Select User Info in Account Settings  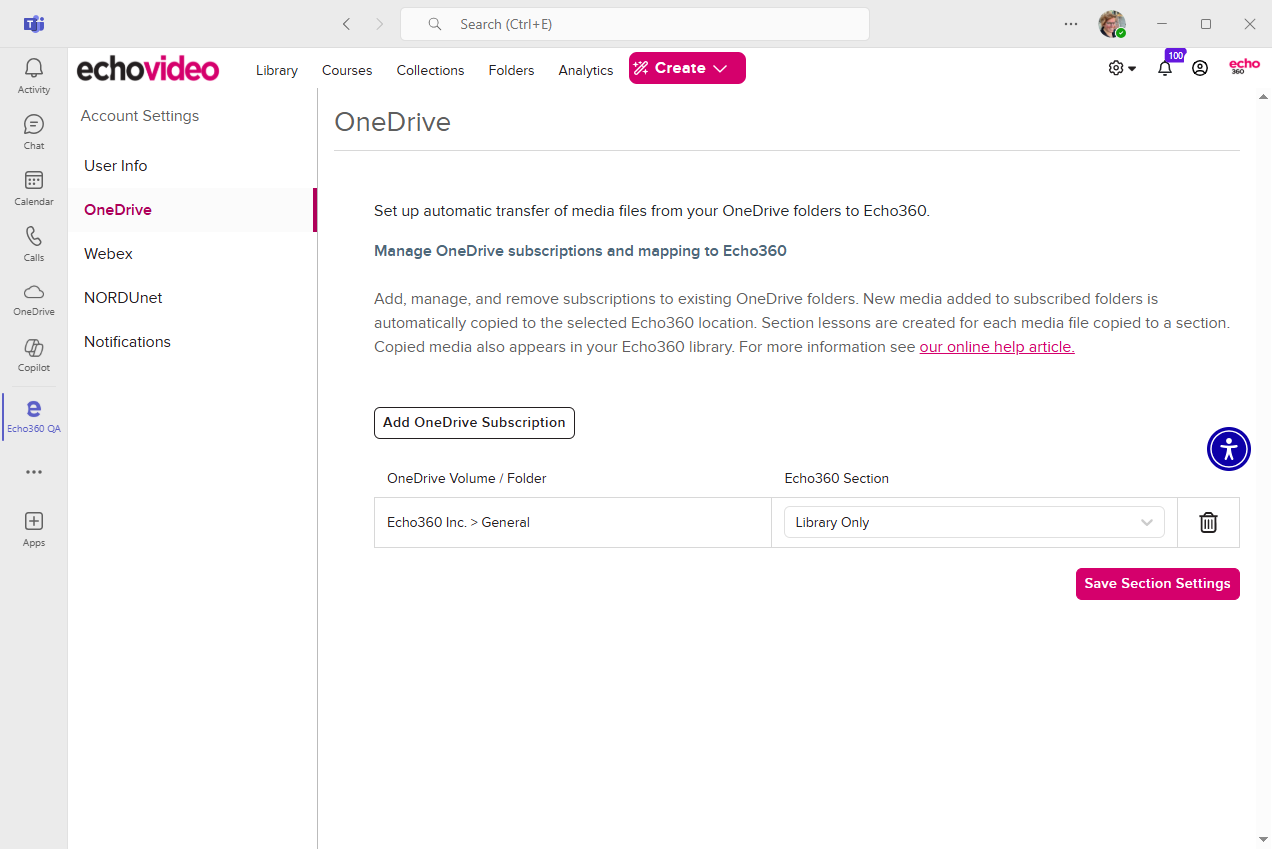point(193,166)
